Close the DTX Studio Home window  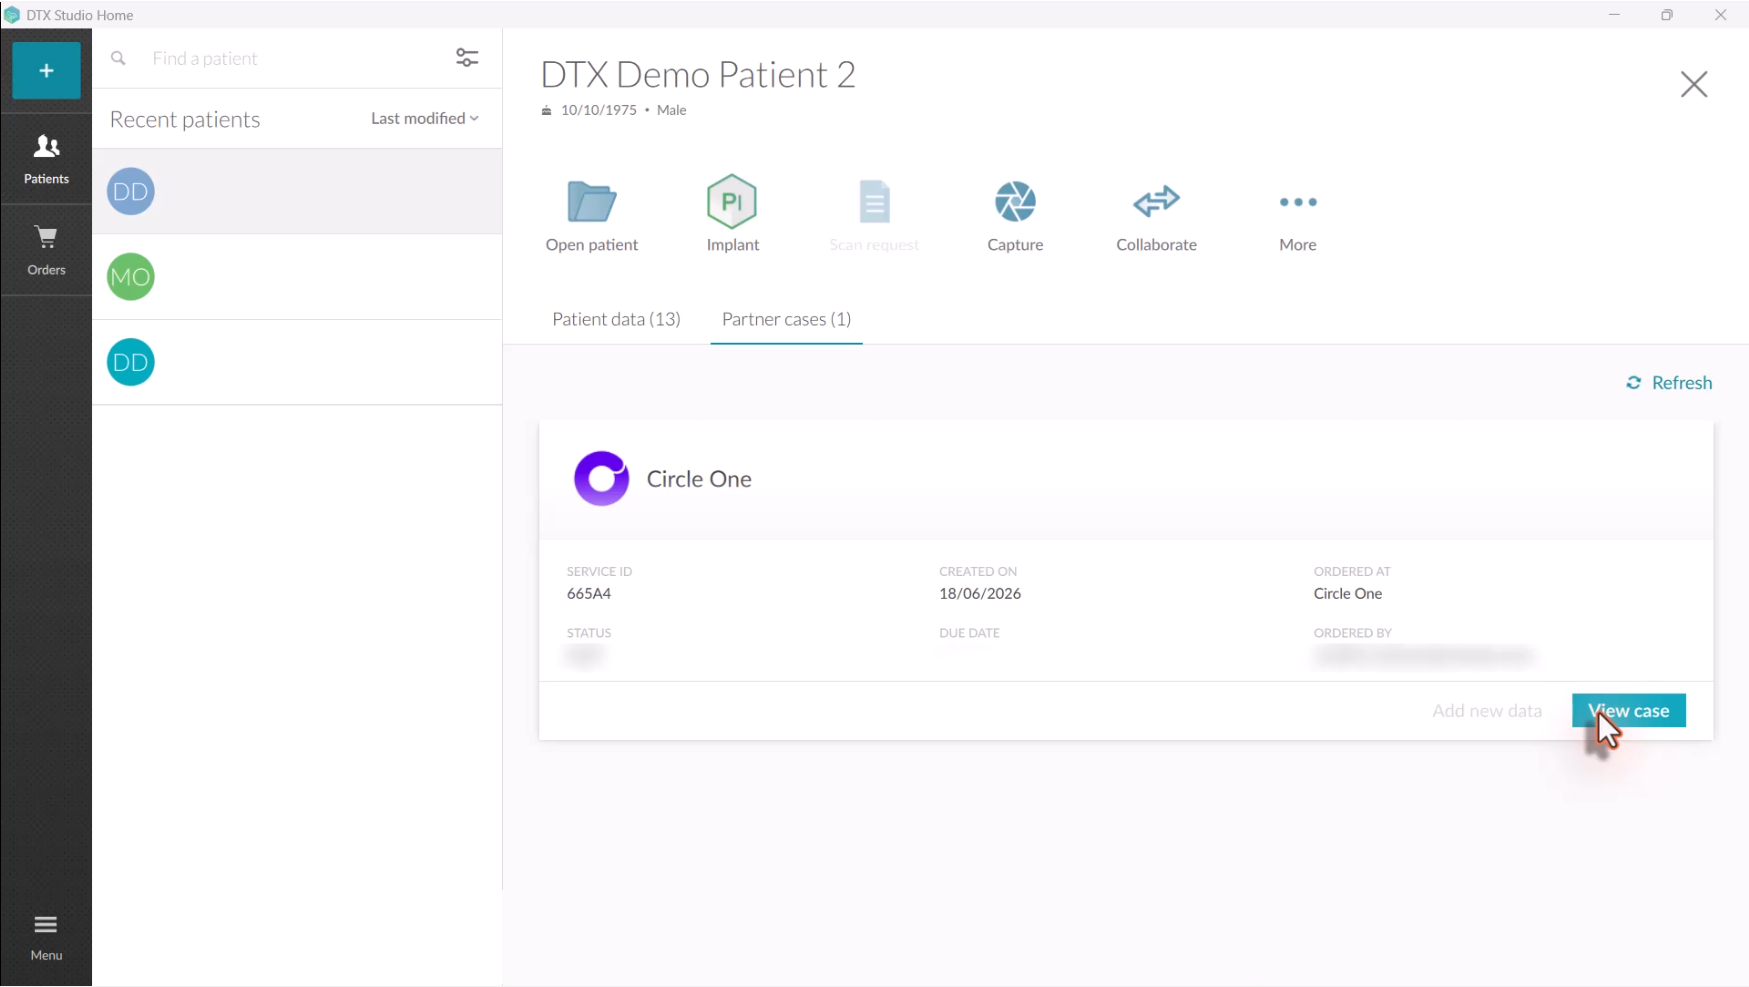click(x=1721, y=15)
